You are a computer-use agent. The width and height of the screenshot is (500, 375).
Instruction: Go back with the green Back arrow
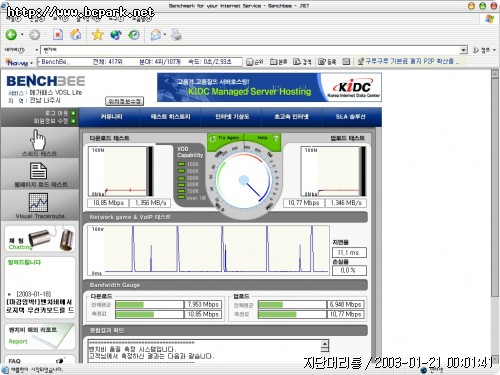pyautogui.click(x=11, y=34)
